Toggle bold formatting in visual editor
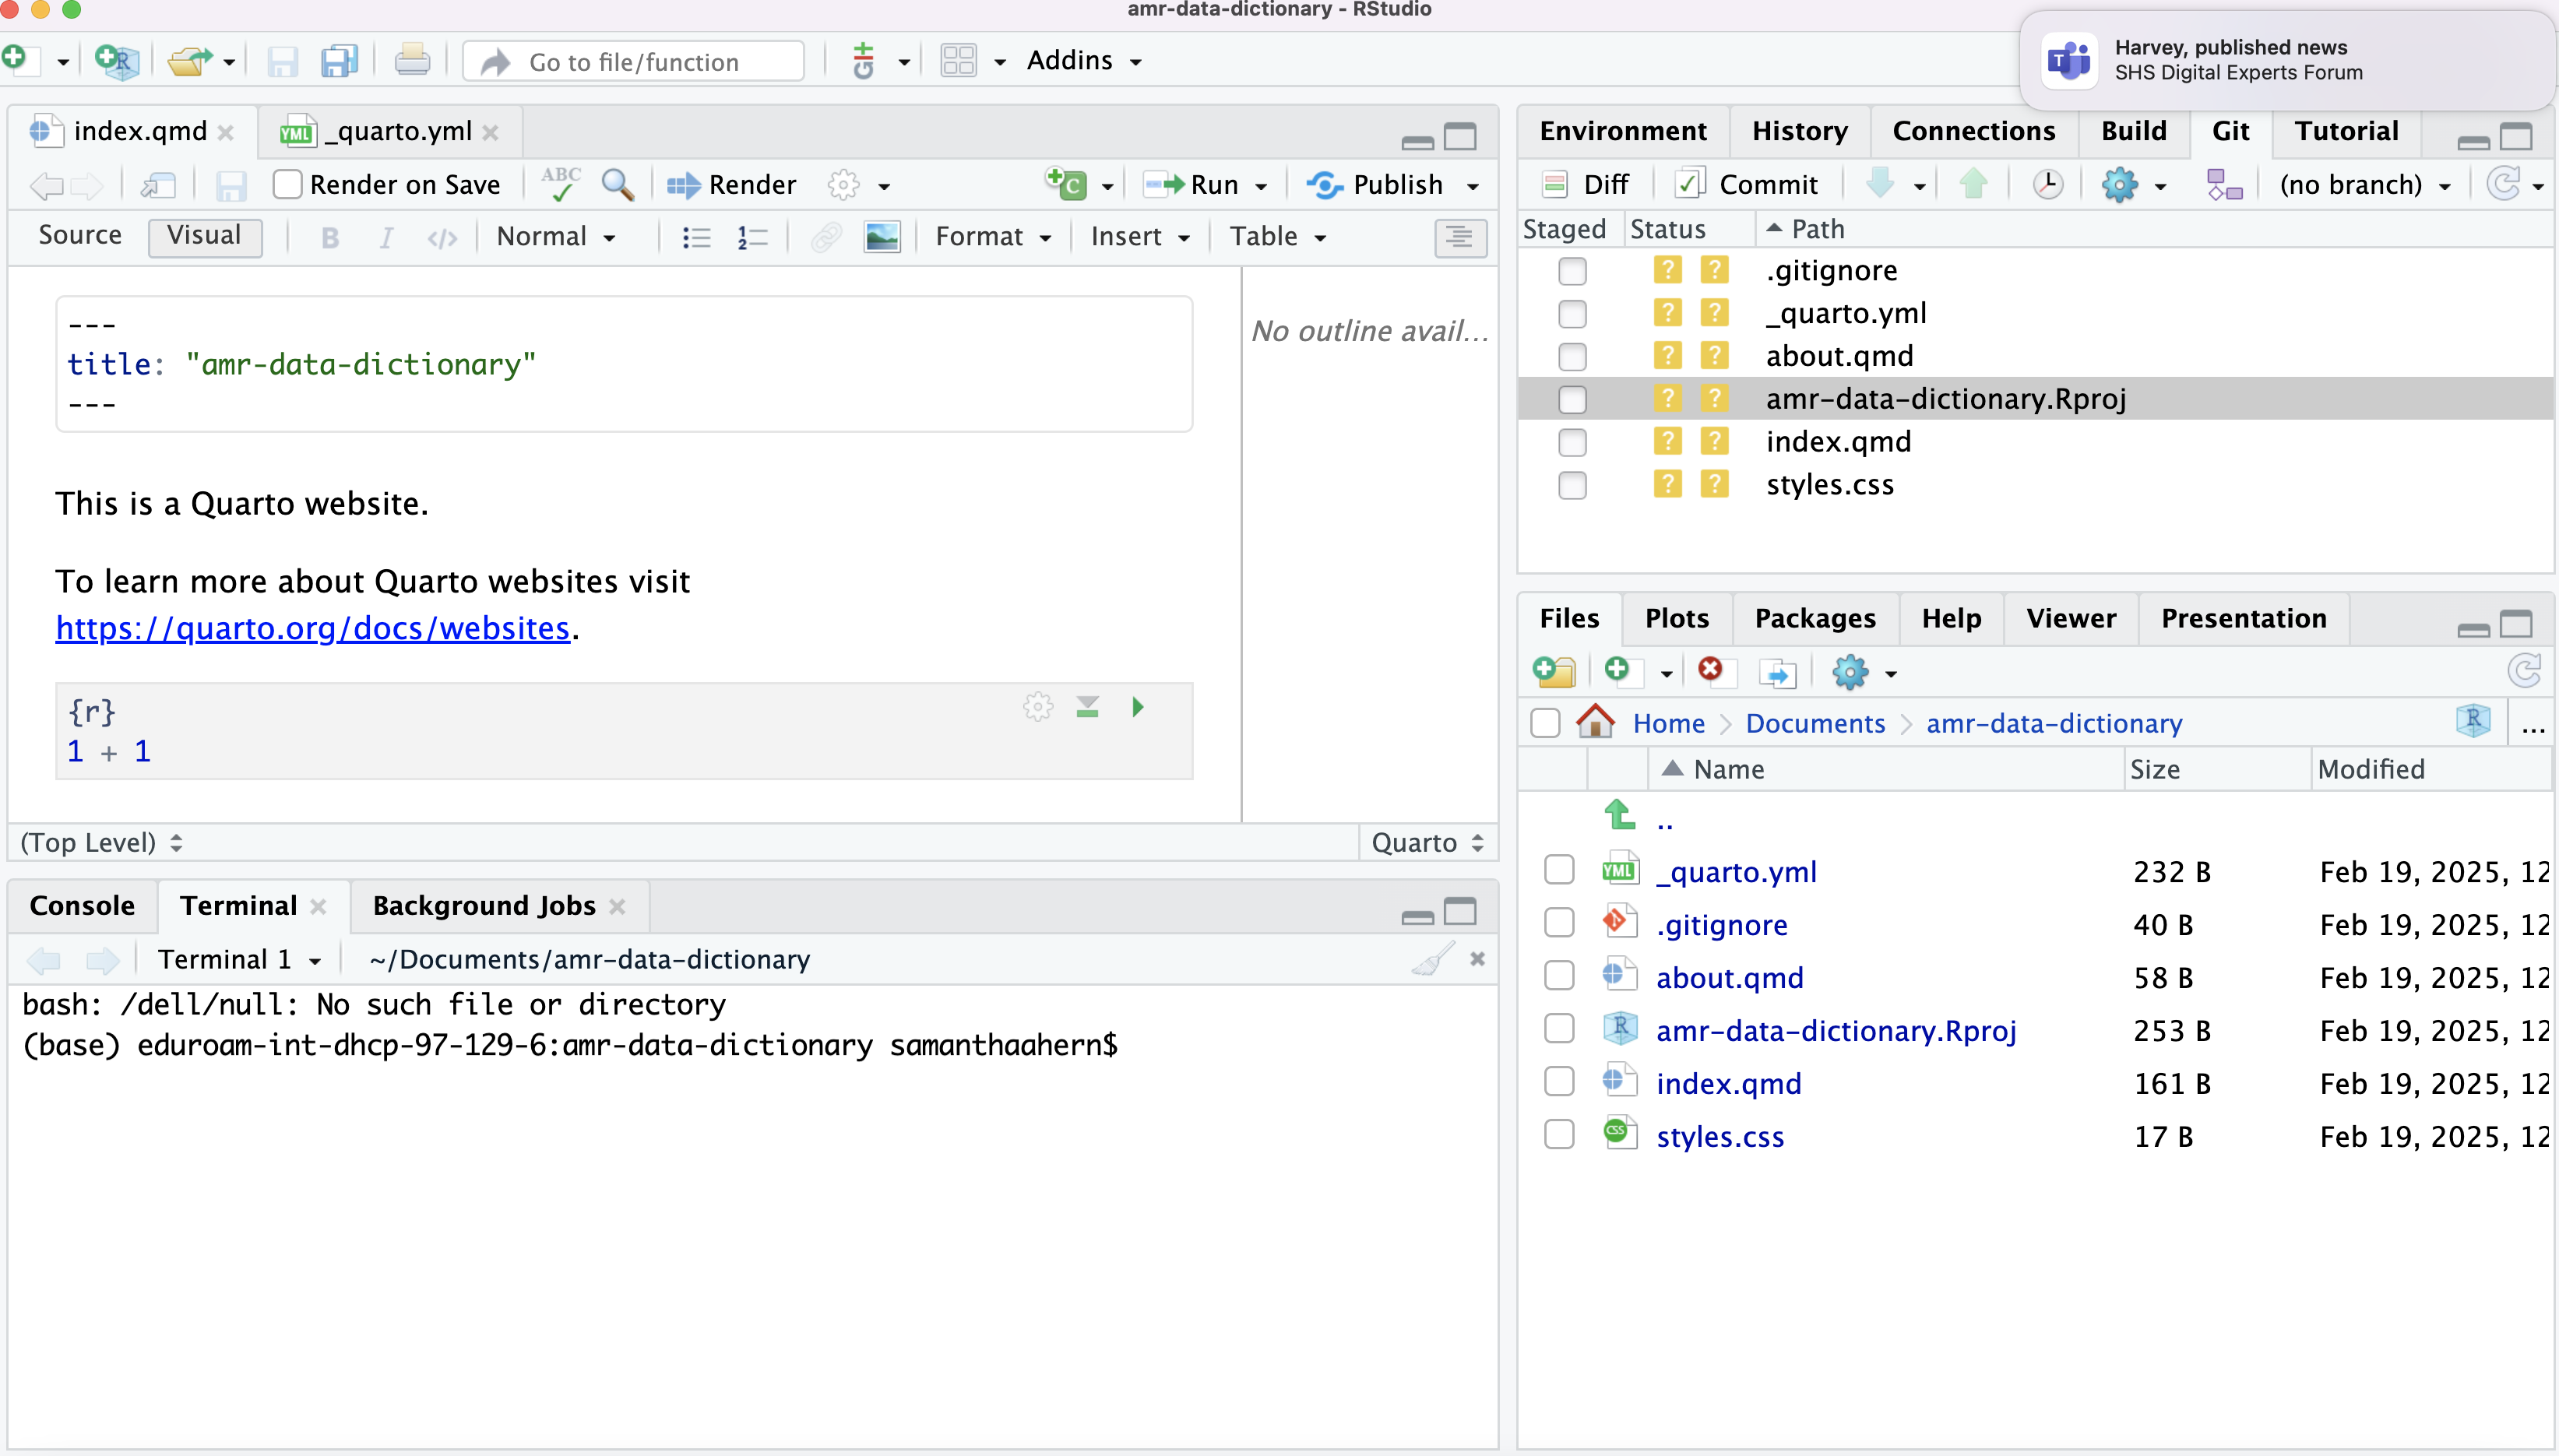This screenshot has width=2559, height=1456. (x=330, y=237)
